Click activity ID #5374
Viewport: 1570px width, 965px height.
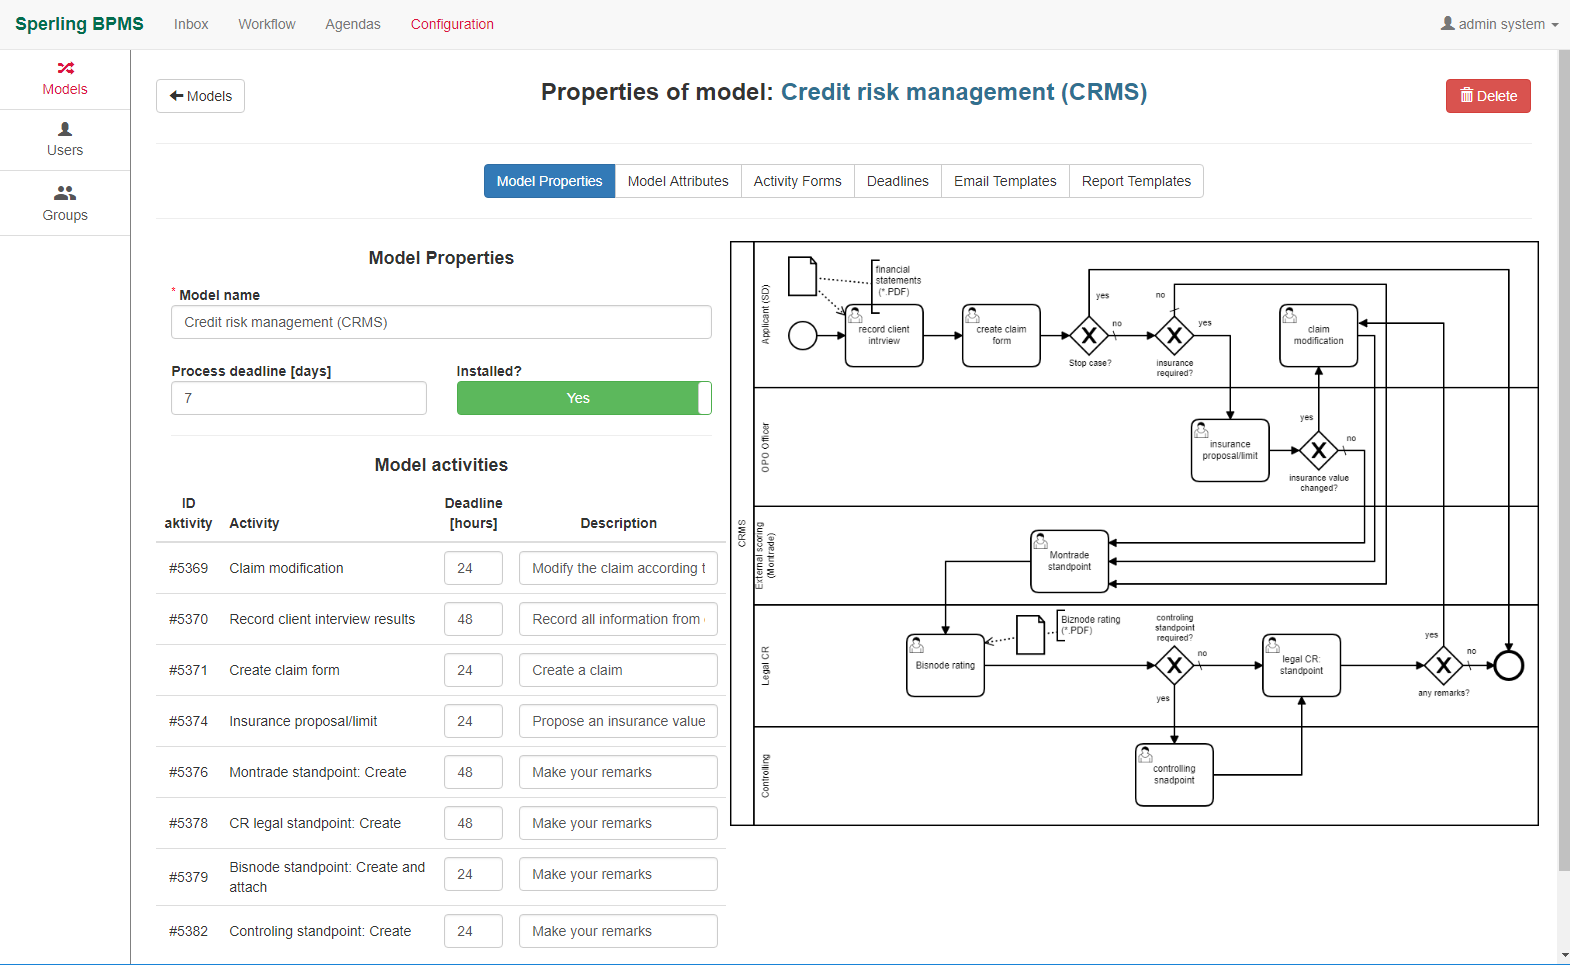pos(188,721)
